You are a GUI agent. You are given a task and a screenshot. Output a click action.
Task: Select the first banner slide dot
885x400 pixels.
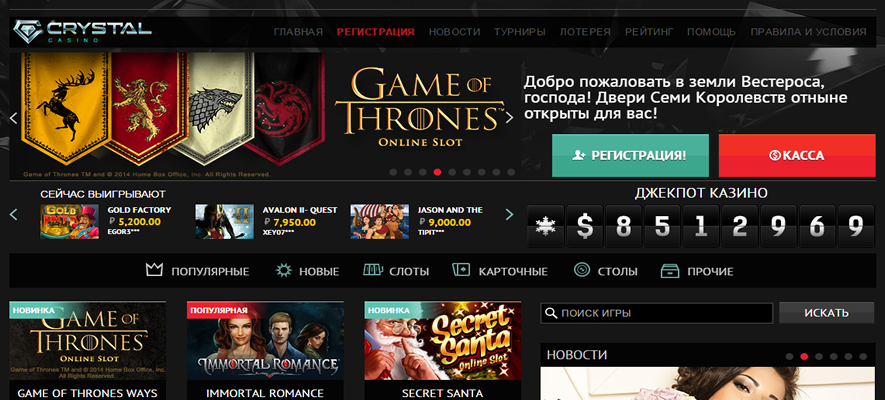[393, 172]
